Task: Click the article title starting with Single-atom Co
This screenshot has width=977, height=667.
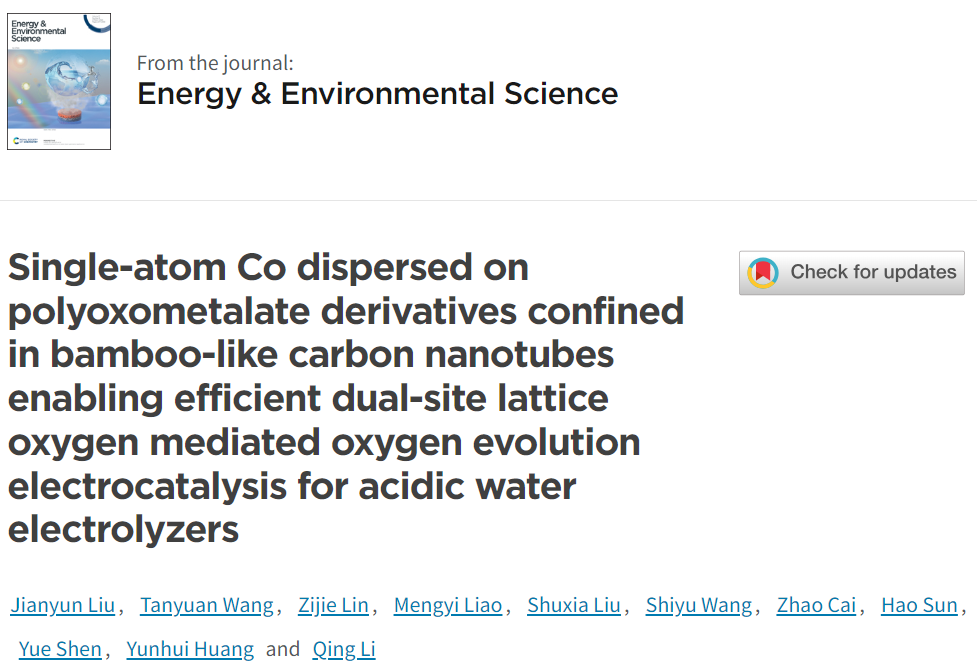Action: (x=346, y=398)
